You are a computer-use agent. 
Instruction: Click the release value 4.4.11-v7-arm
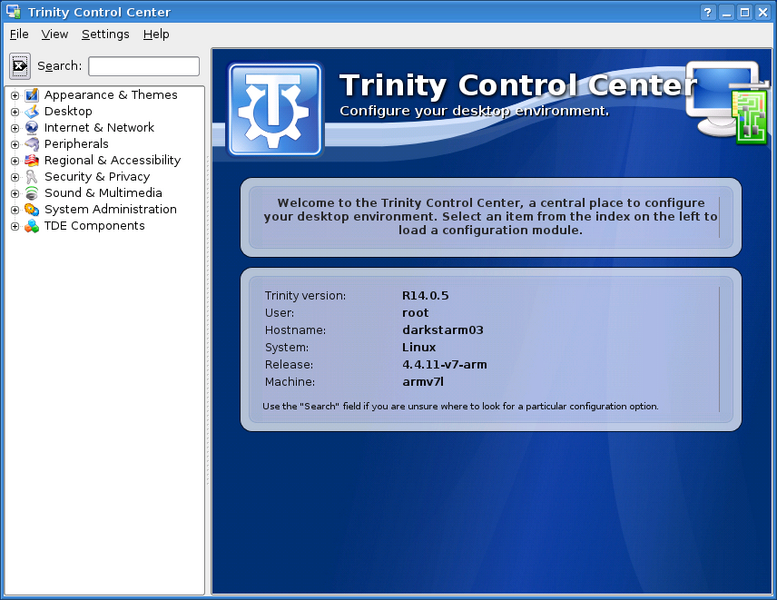[444, 365]
